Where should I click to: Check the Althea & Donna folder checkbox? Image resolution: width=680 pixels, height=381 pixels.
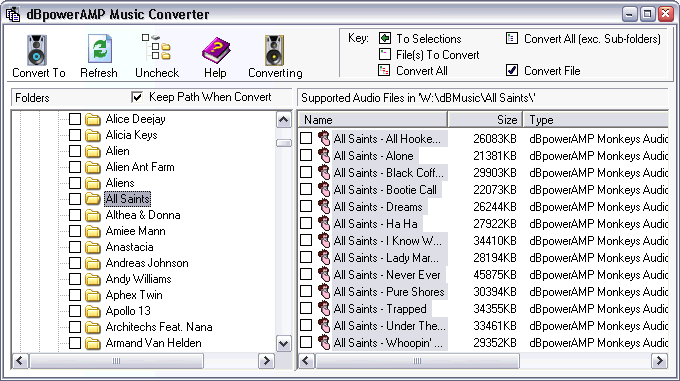pyautogui.click(x=75, y=215)
